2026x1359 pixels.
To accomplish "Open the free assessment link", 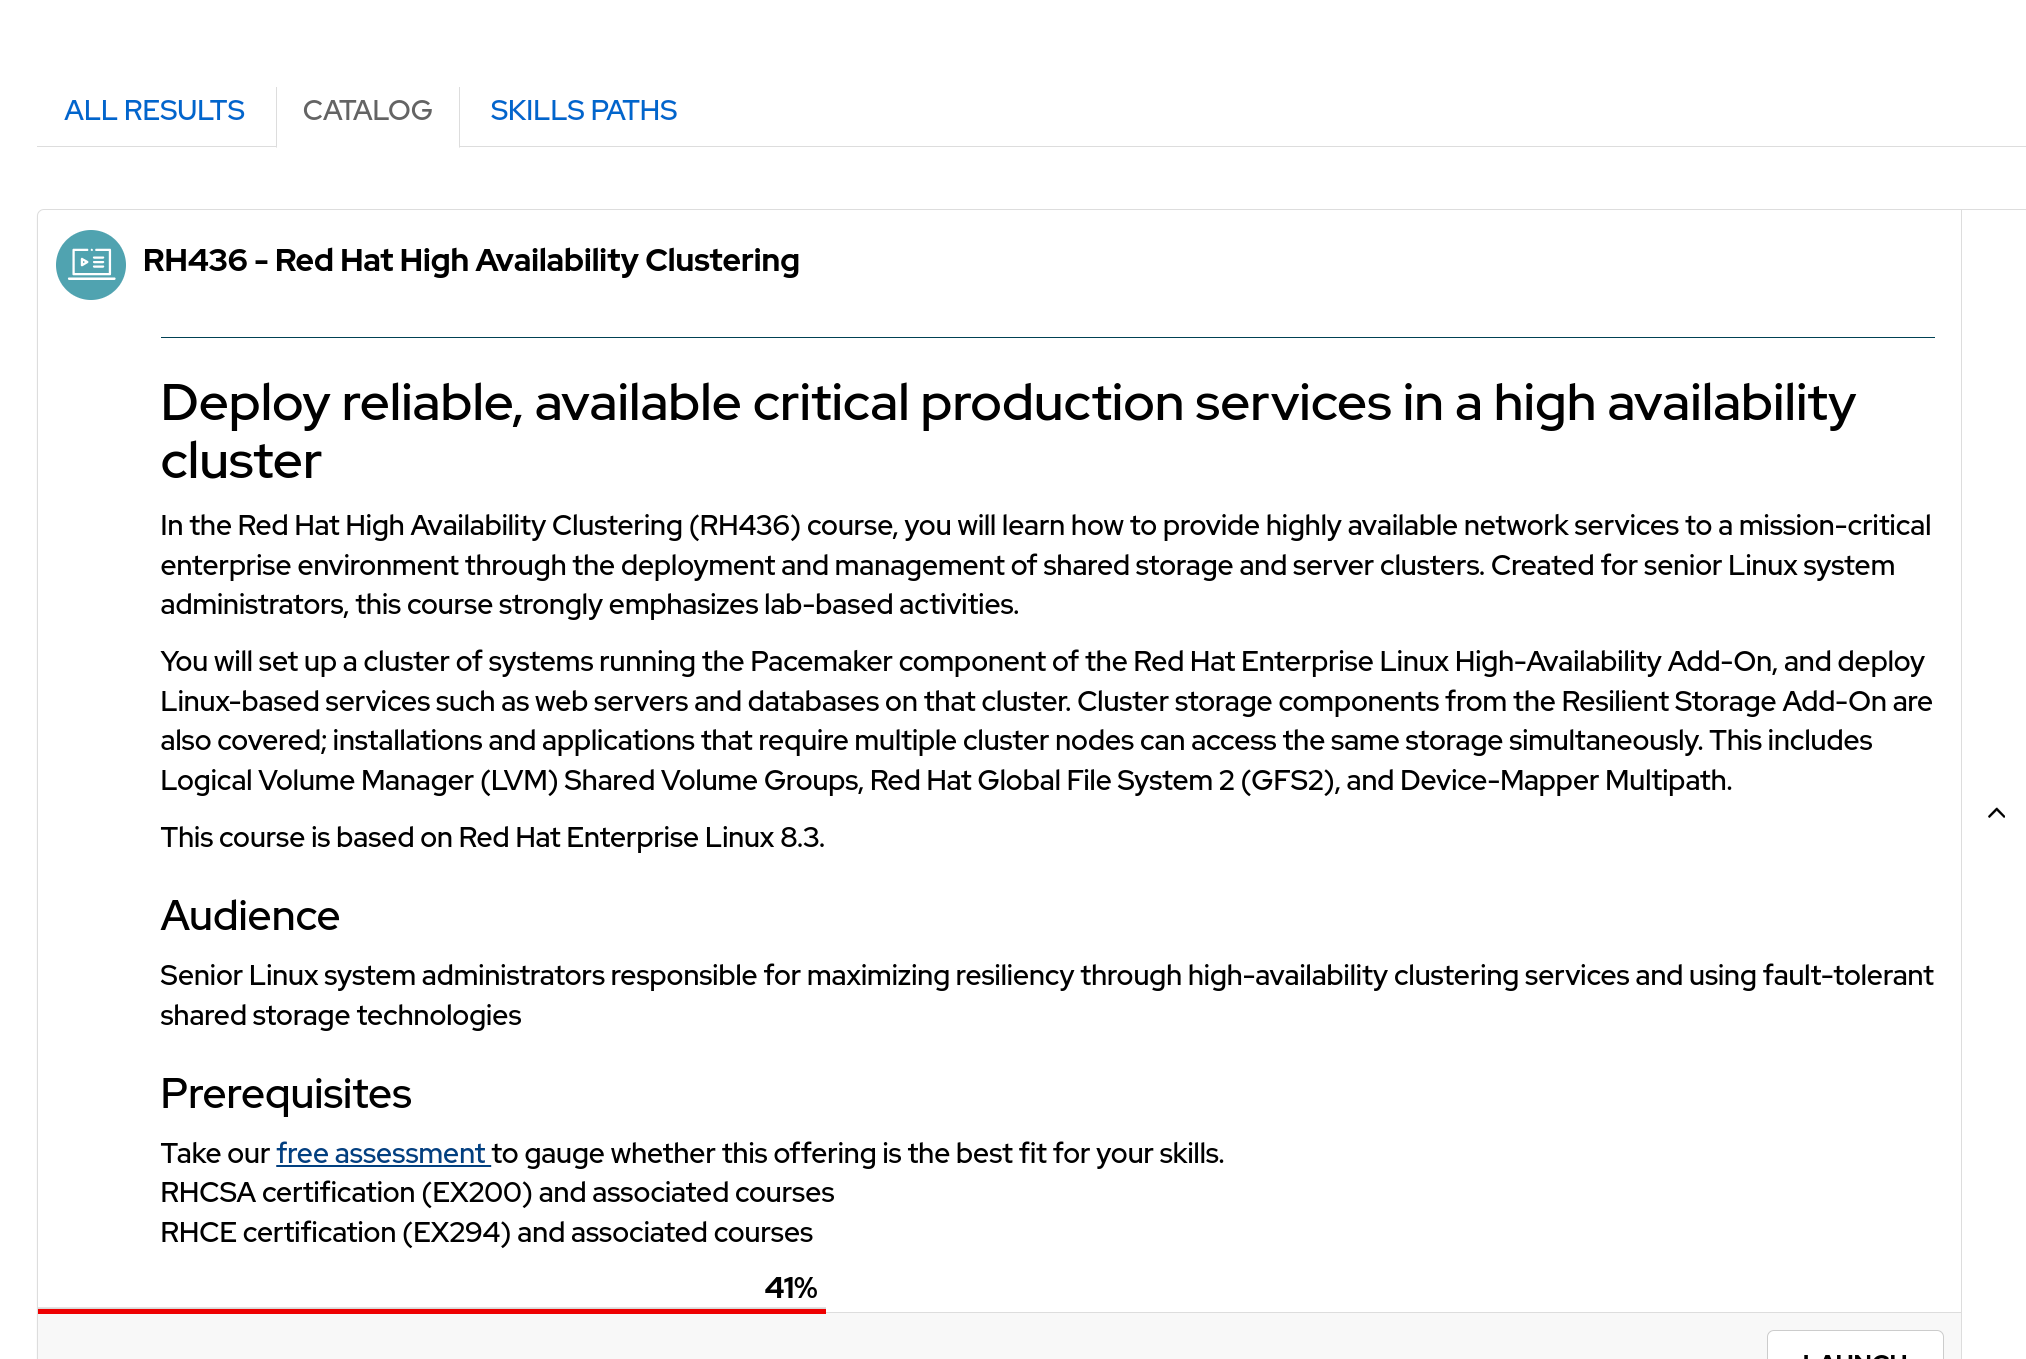I will click(x=382, y=1153).
